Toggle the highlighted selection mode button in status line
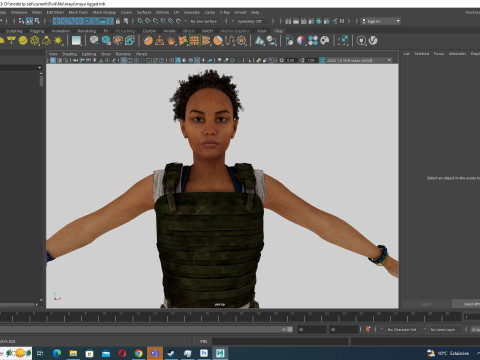Image resolution: width=480 pixels, height=360 pixels. (x=29, y=21)
